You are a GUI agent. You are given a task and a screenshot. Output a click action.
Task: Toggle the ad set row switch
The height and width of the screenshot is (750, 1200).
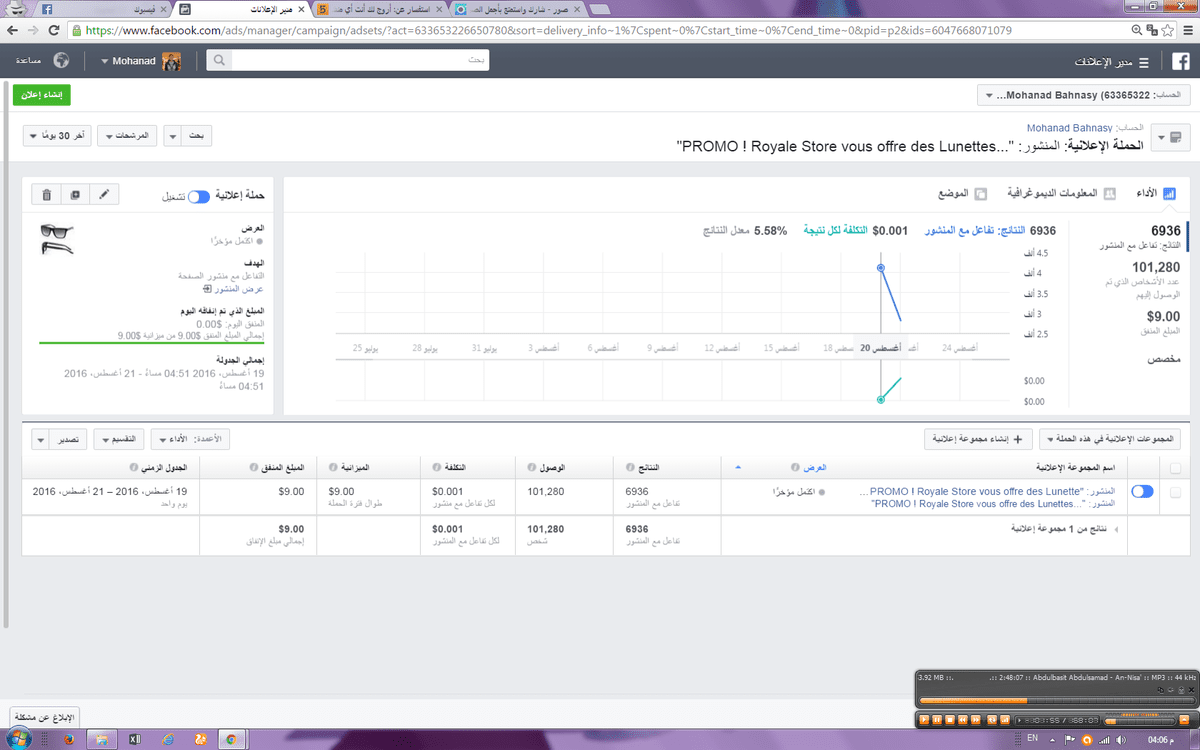tap(1141, 492)
